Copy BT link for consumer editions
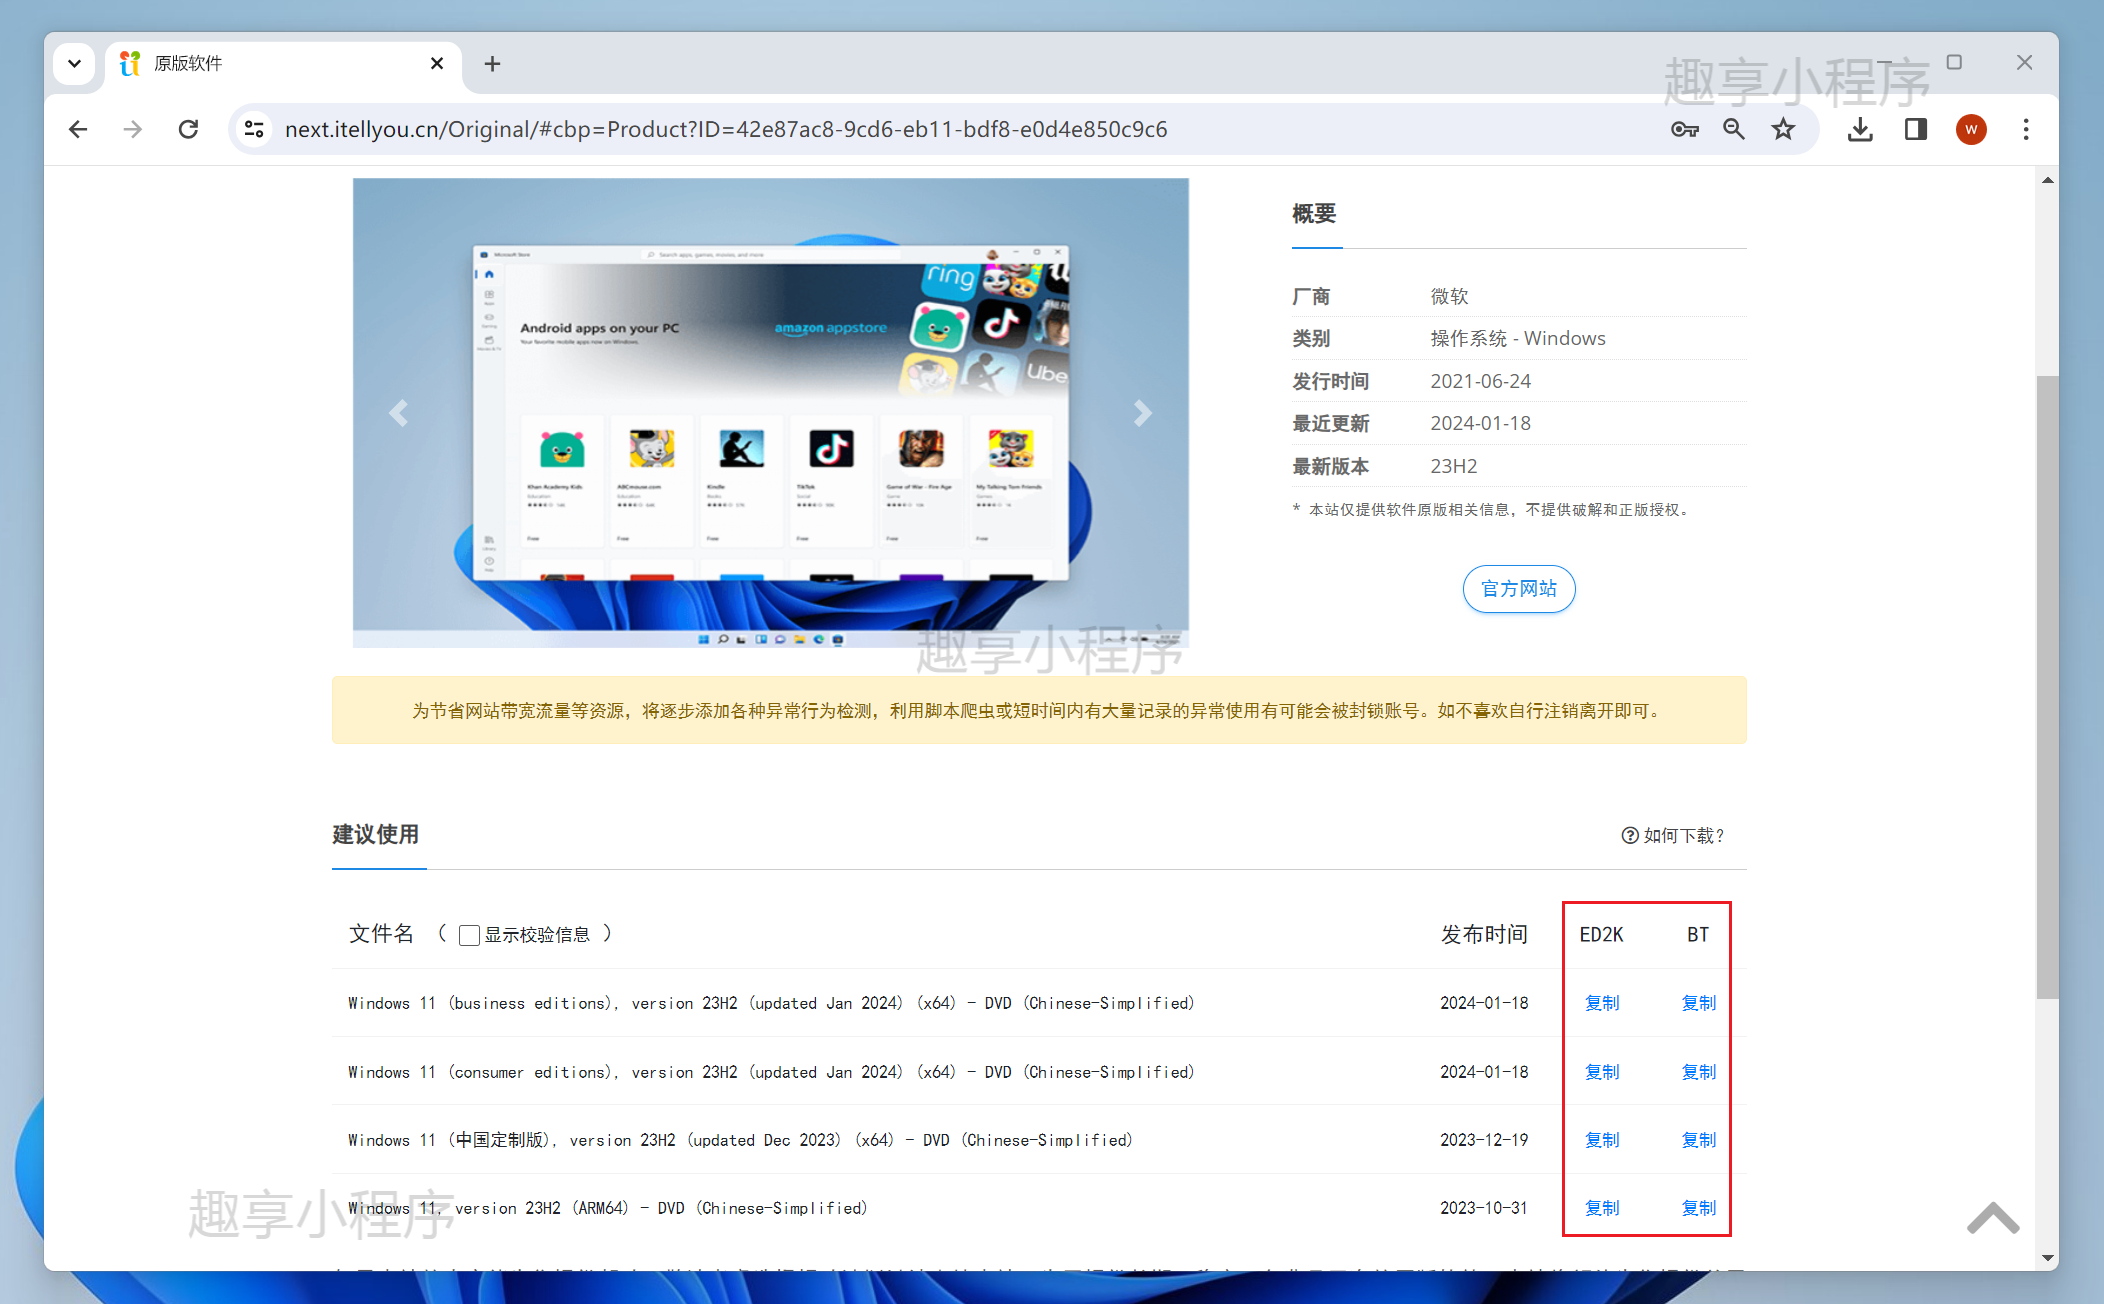 coord(1698,1072)
